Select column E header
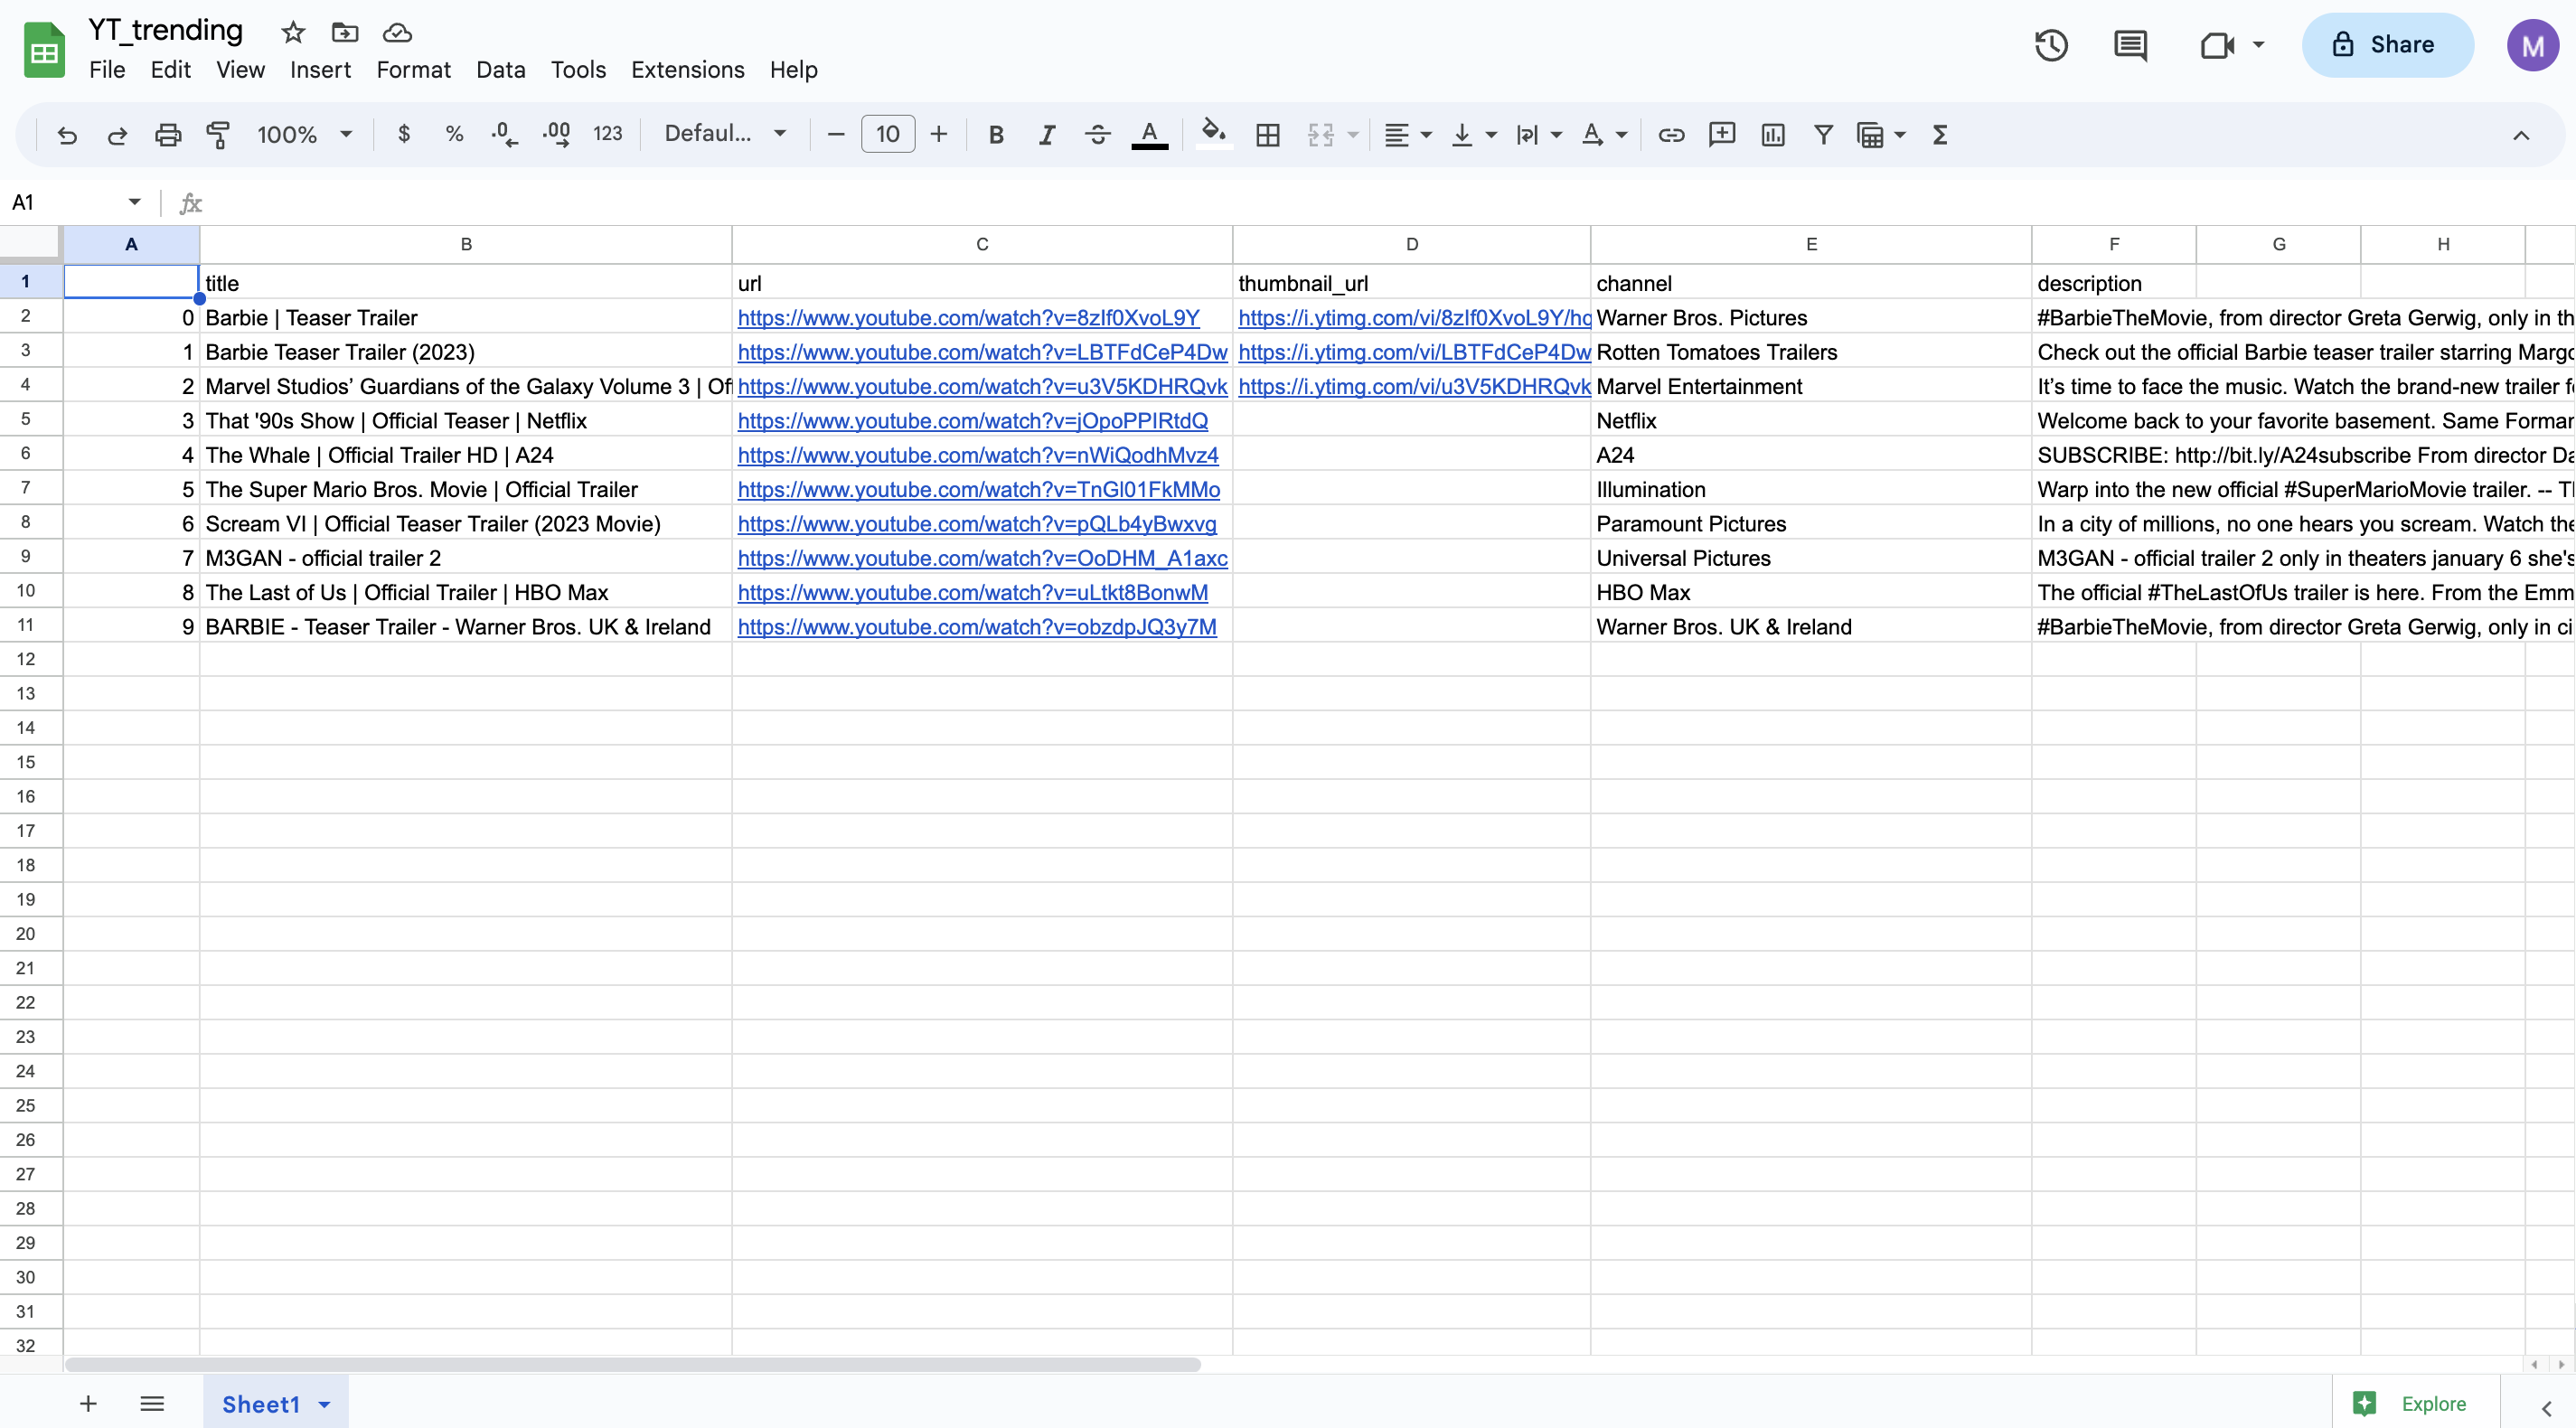 point(1811,245)
